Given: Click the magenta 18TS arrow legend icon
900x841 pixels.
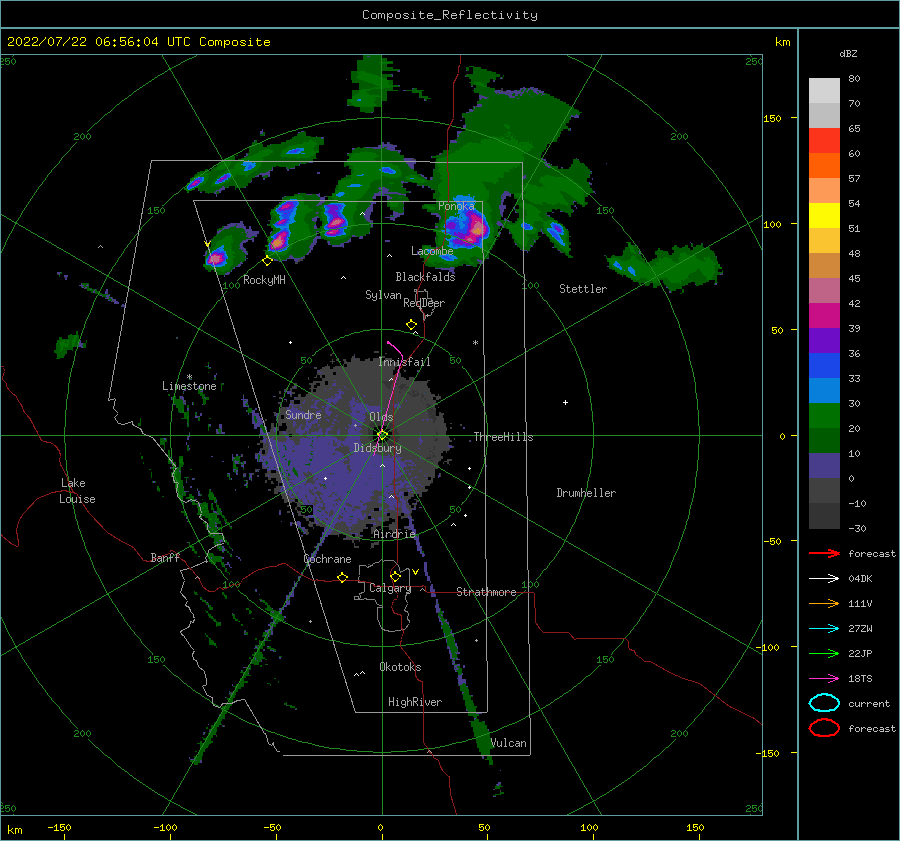Looking at the screenshot, I should [x=824, y=679].
